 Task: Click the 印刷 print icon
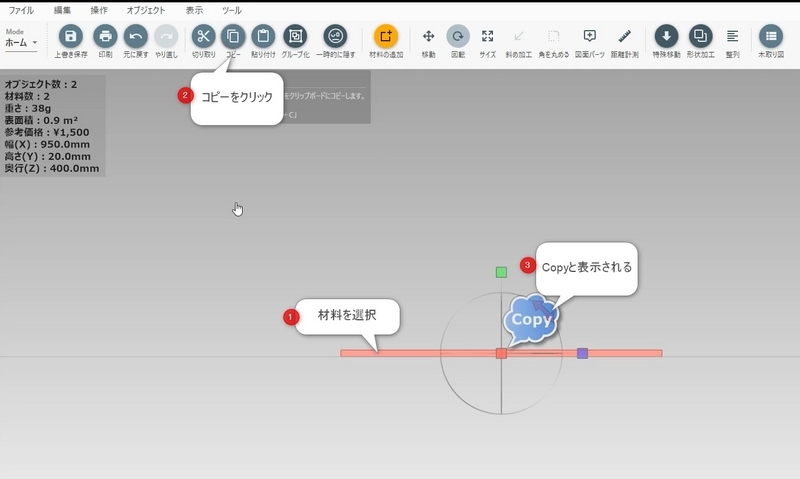pyautogui.click(x=105, y=36)
